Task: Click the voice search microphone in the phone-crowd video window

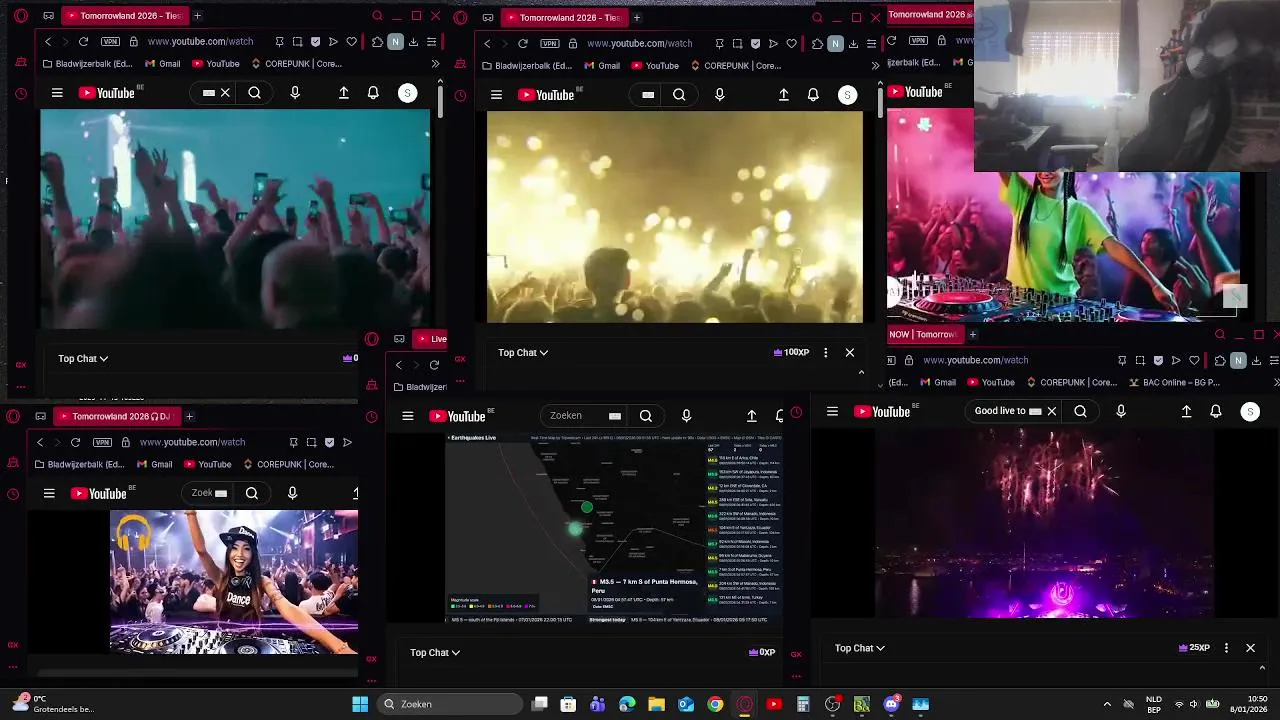Action: coord(295,93)
